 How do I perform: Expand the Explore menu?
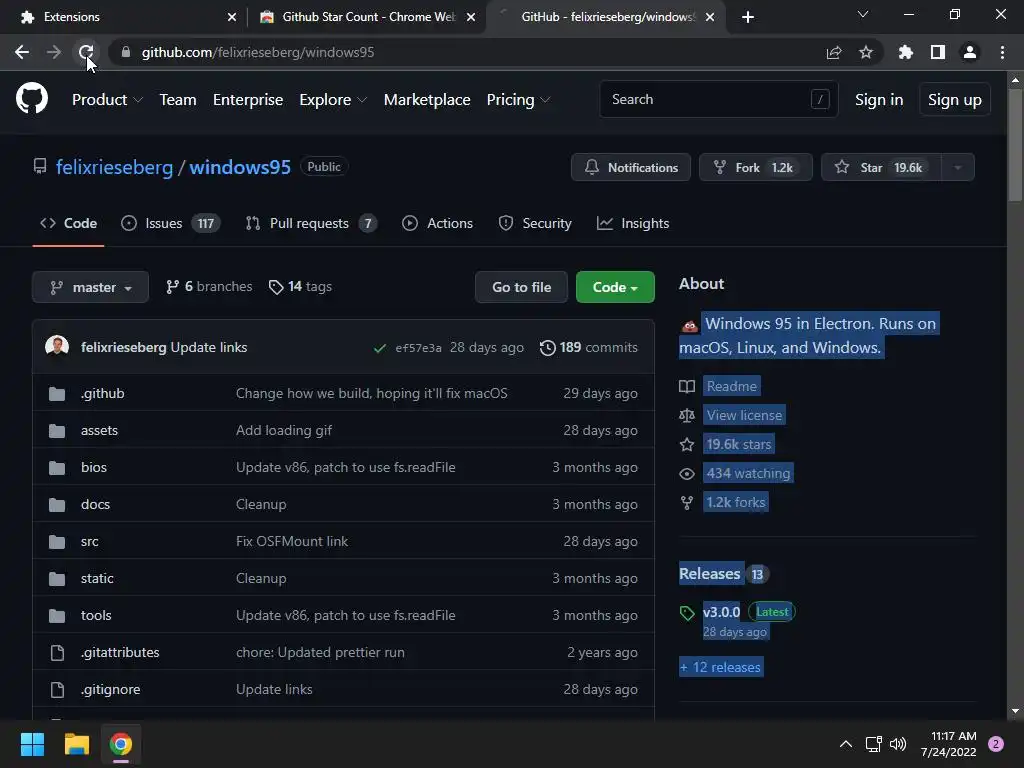[x=332, y=100]
